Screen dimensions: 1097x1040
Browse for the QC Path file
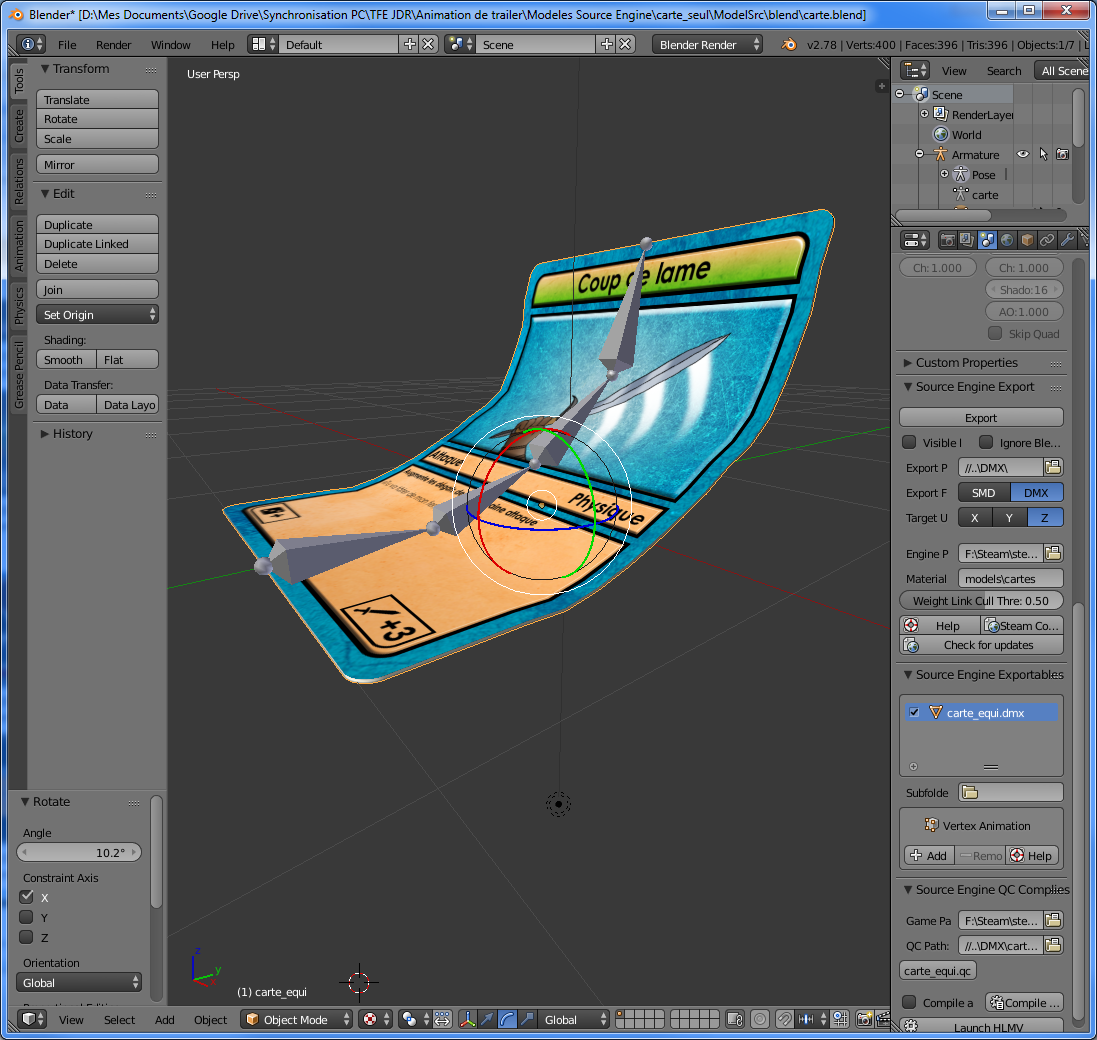(x=1054, y=946)
